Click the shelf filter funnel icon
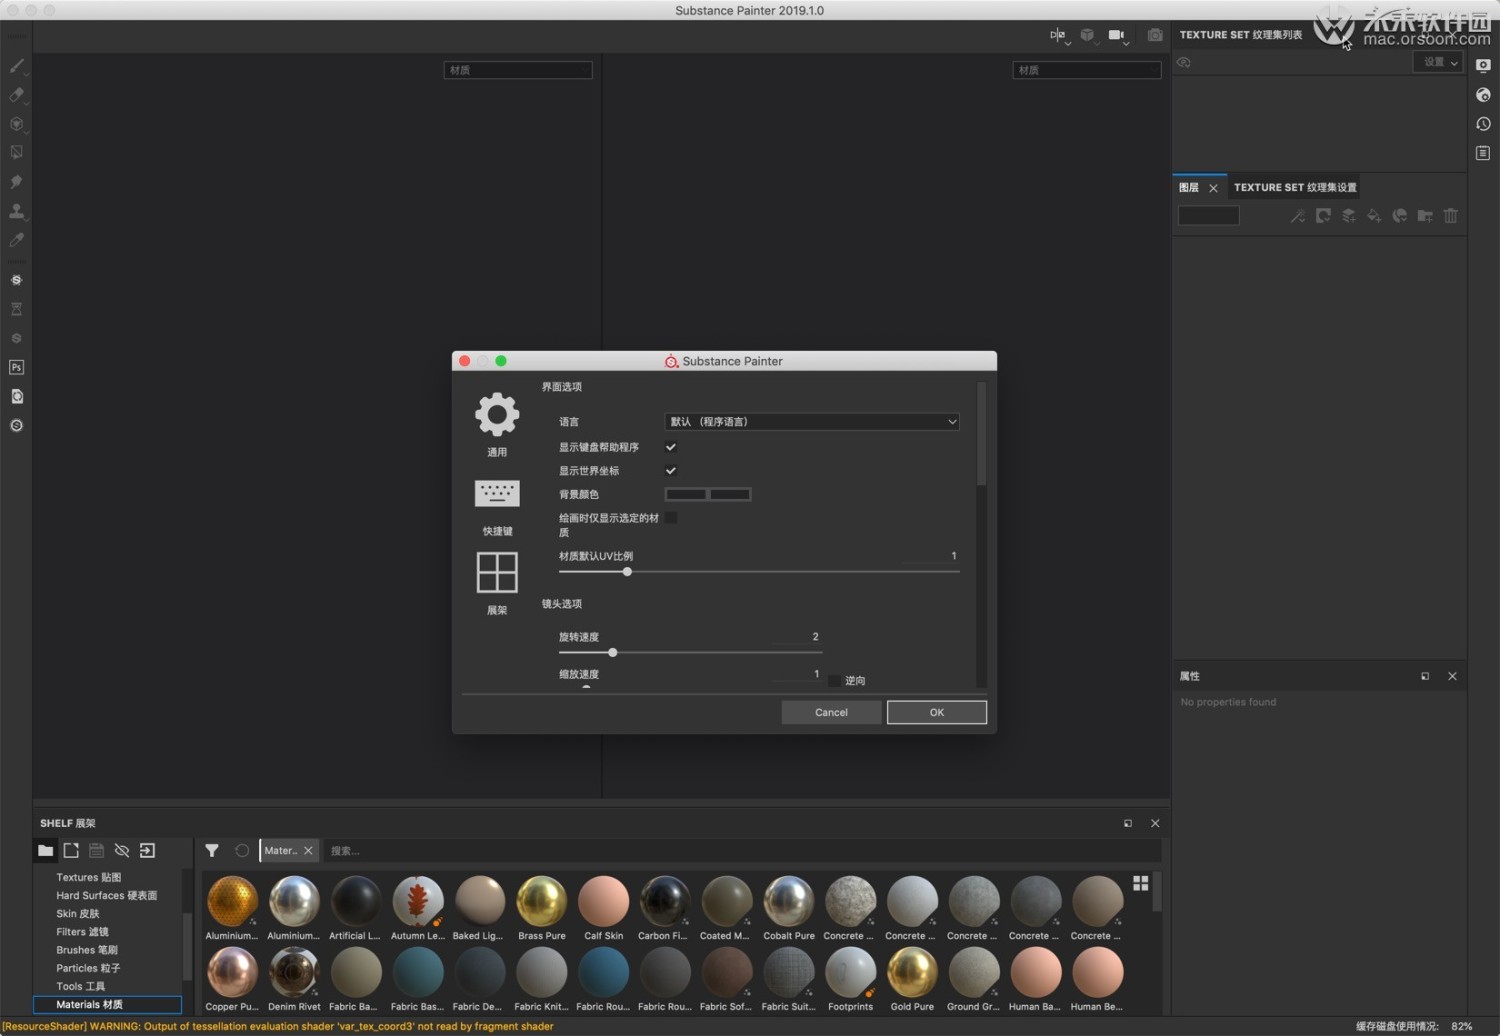This screenshot has width=1500, height=1036. [x=212, y=851]
